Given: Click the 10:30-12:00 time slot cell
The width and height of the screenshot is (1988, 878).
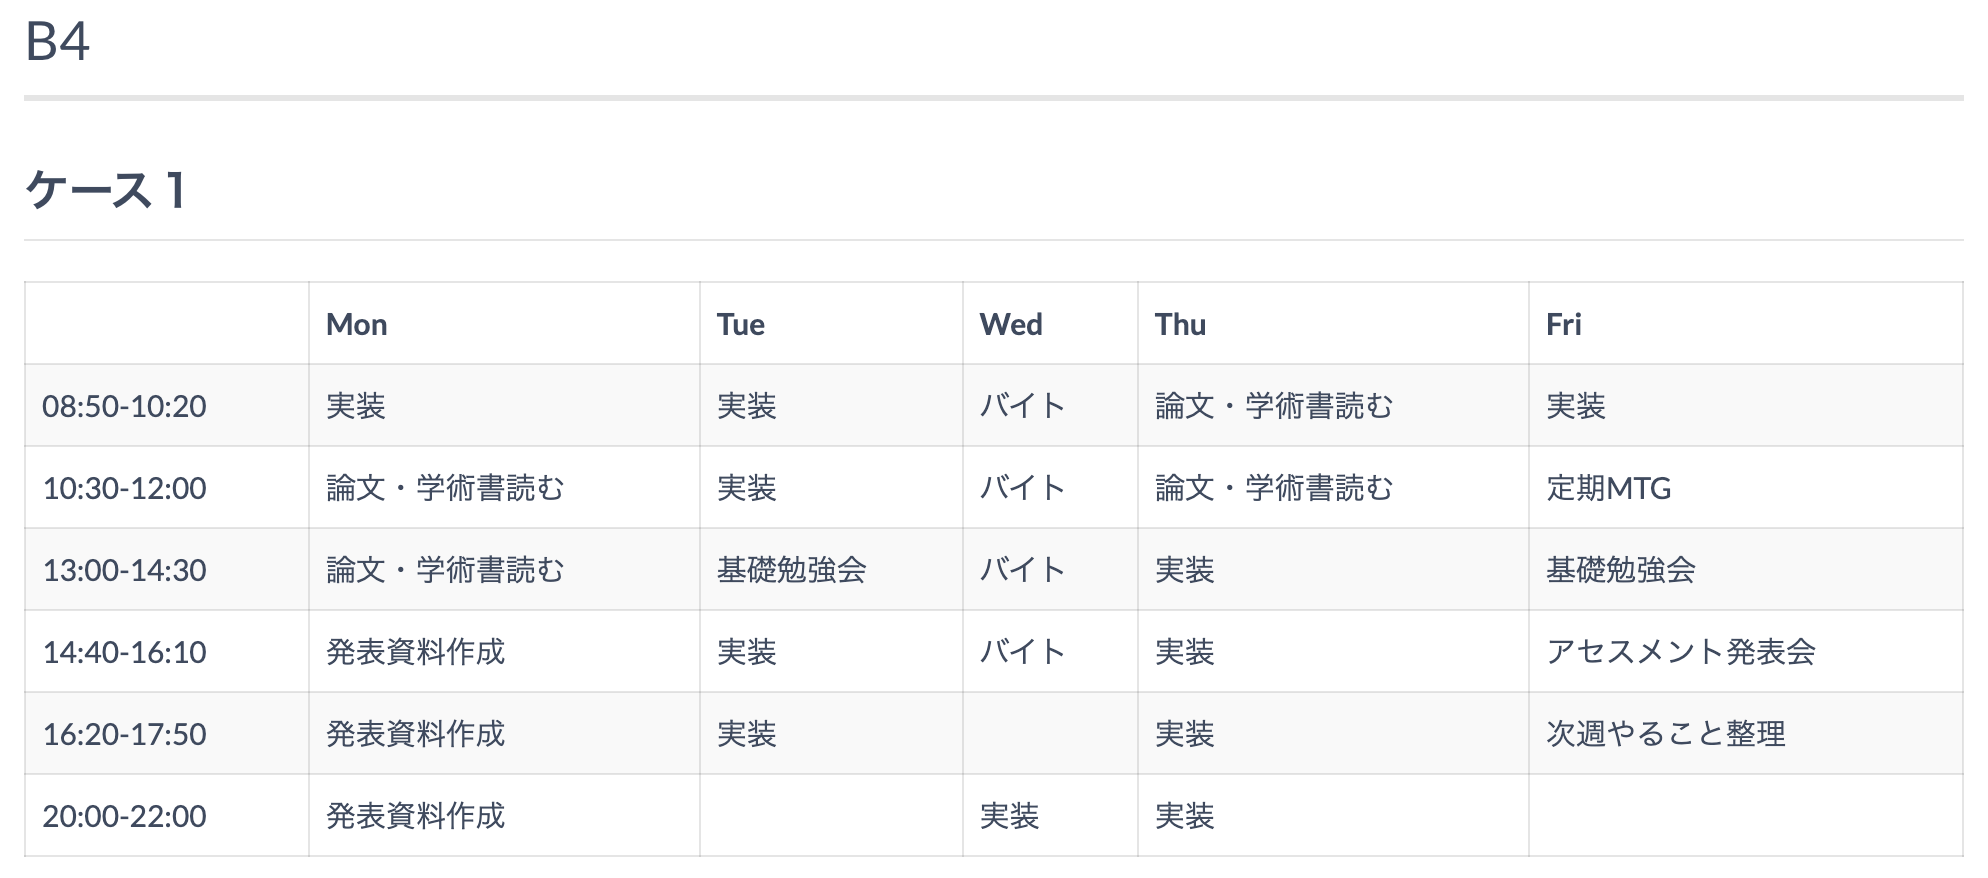Looking at the screenshot, I should coord(167,488).
